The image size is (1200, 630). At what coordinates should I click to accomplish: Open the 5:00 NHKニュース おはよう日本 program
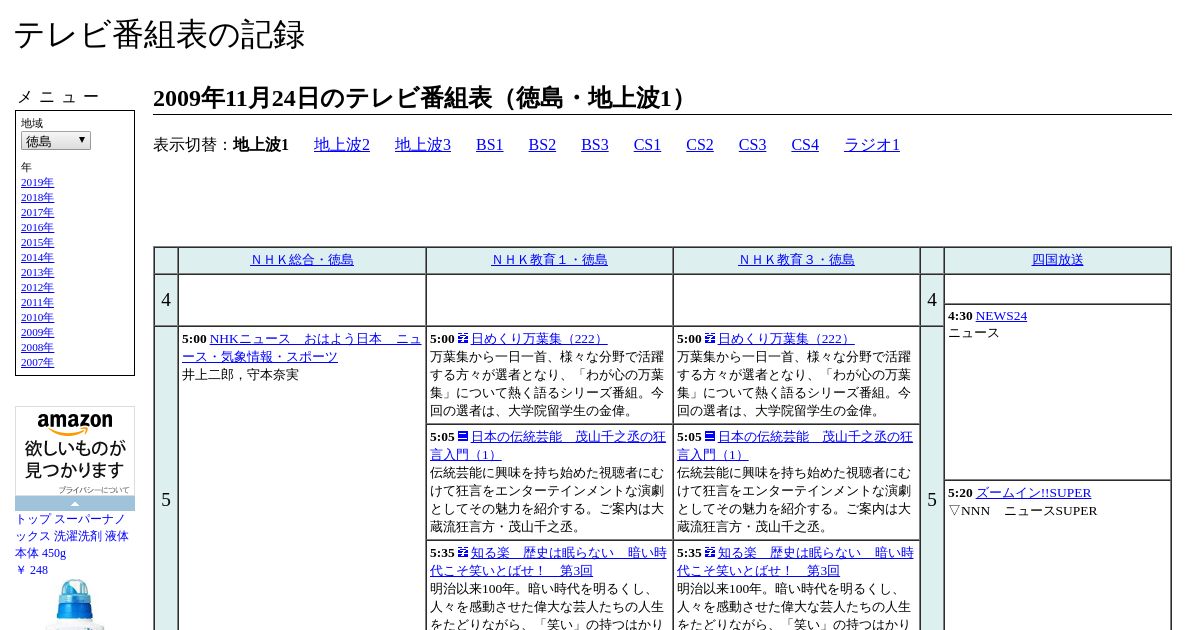pyautogui.click(x=302, y=348)
